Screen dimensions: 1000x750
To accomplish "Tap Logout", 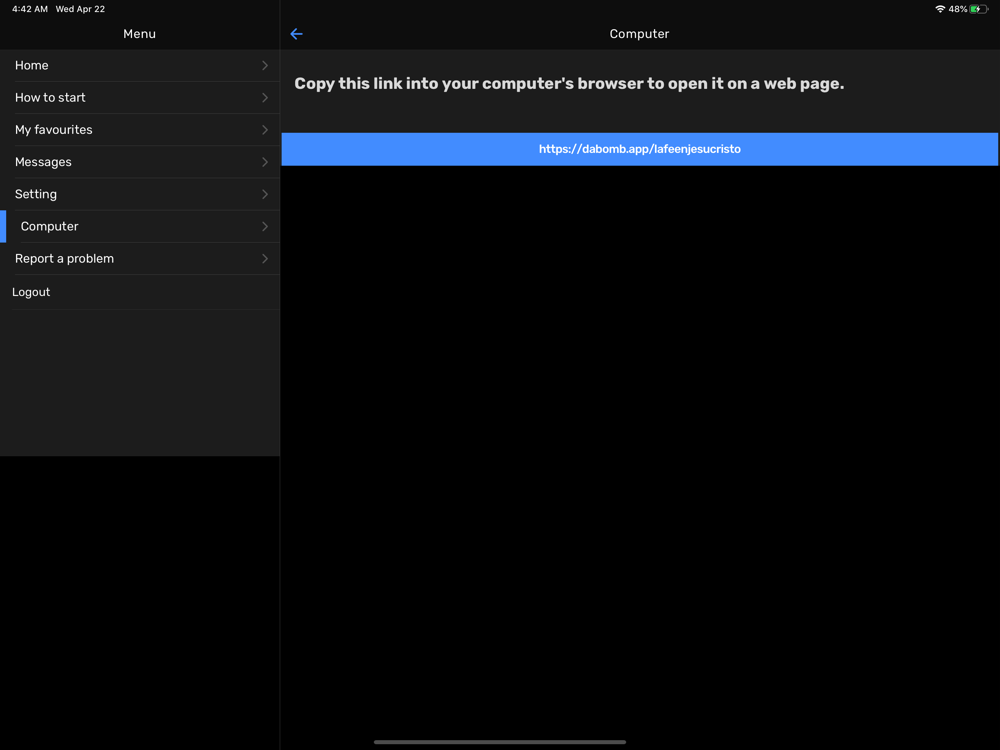I will coord(140,292).
